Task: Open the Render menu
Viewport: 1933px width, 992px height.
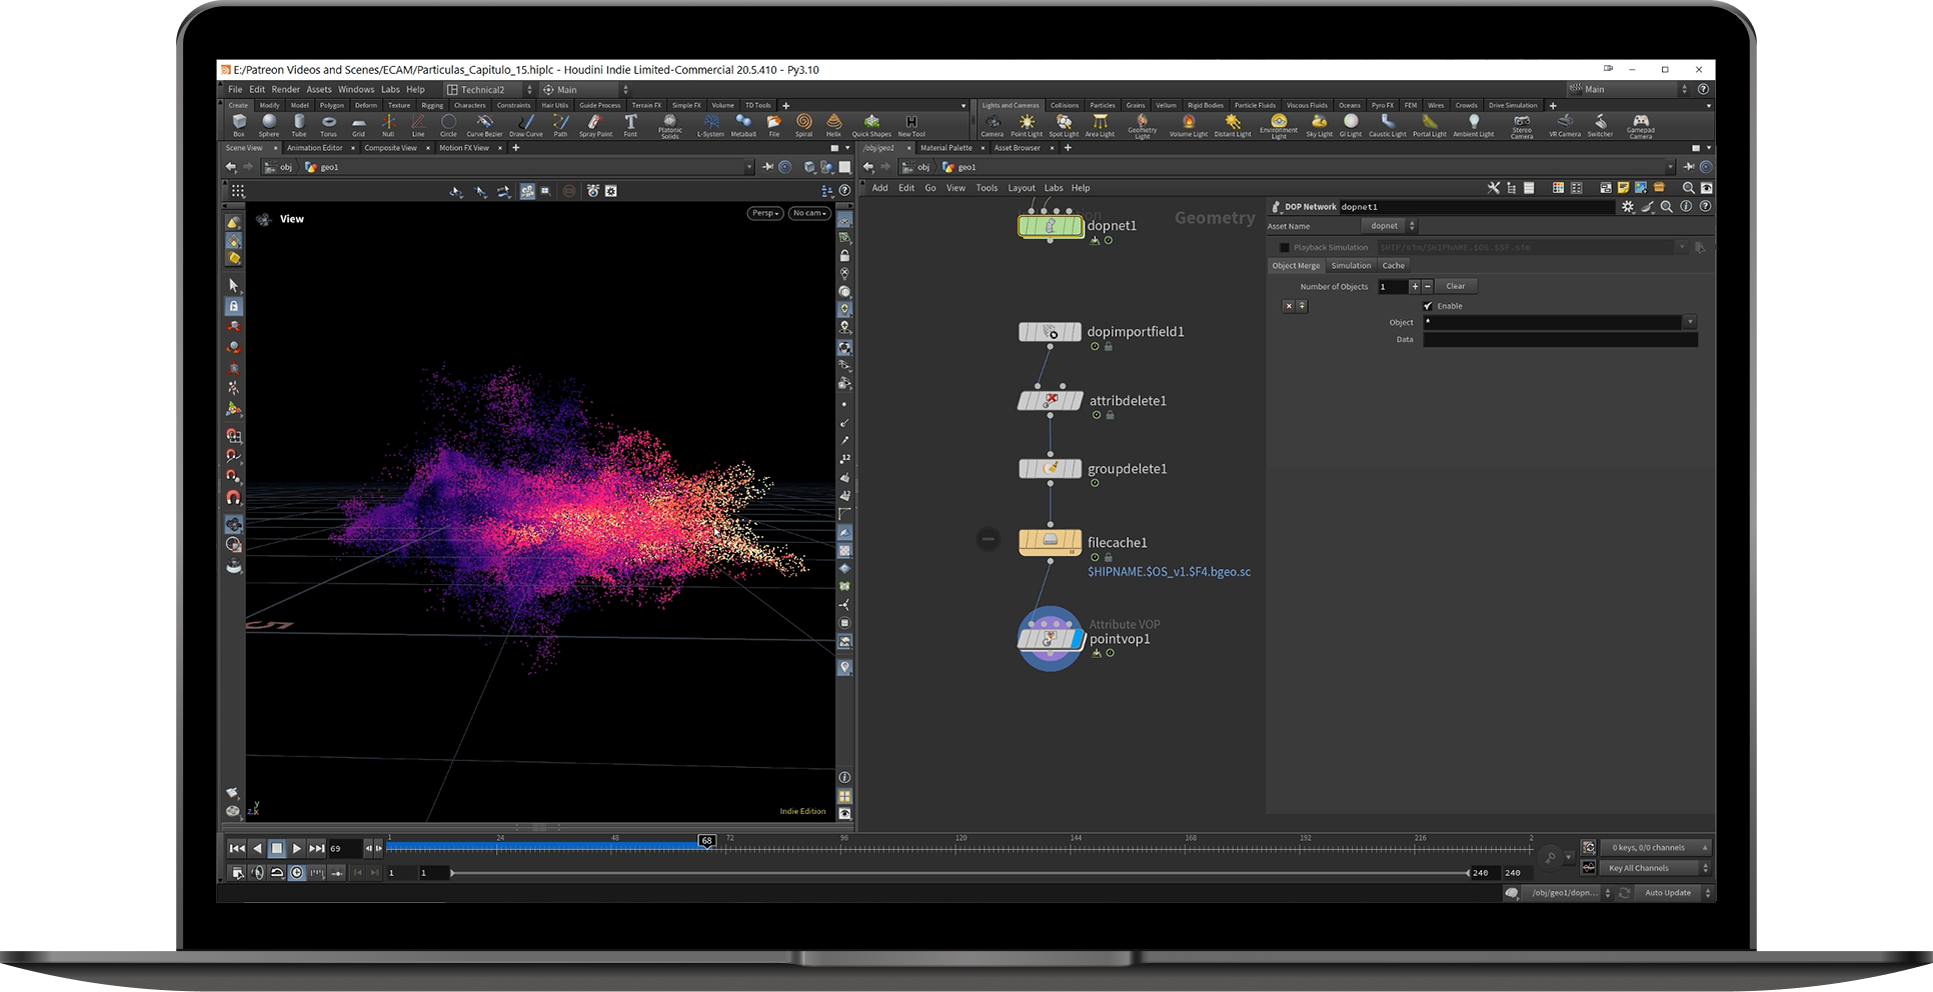Action: click(x=285, y=89)
